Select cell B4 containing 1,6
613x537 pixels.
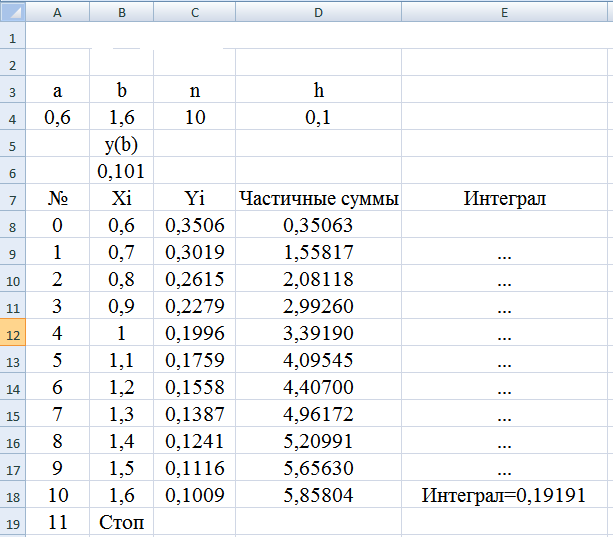pyautogui.click(x=122, y=116)
